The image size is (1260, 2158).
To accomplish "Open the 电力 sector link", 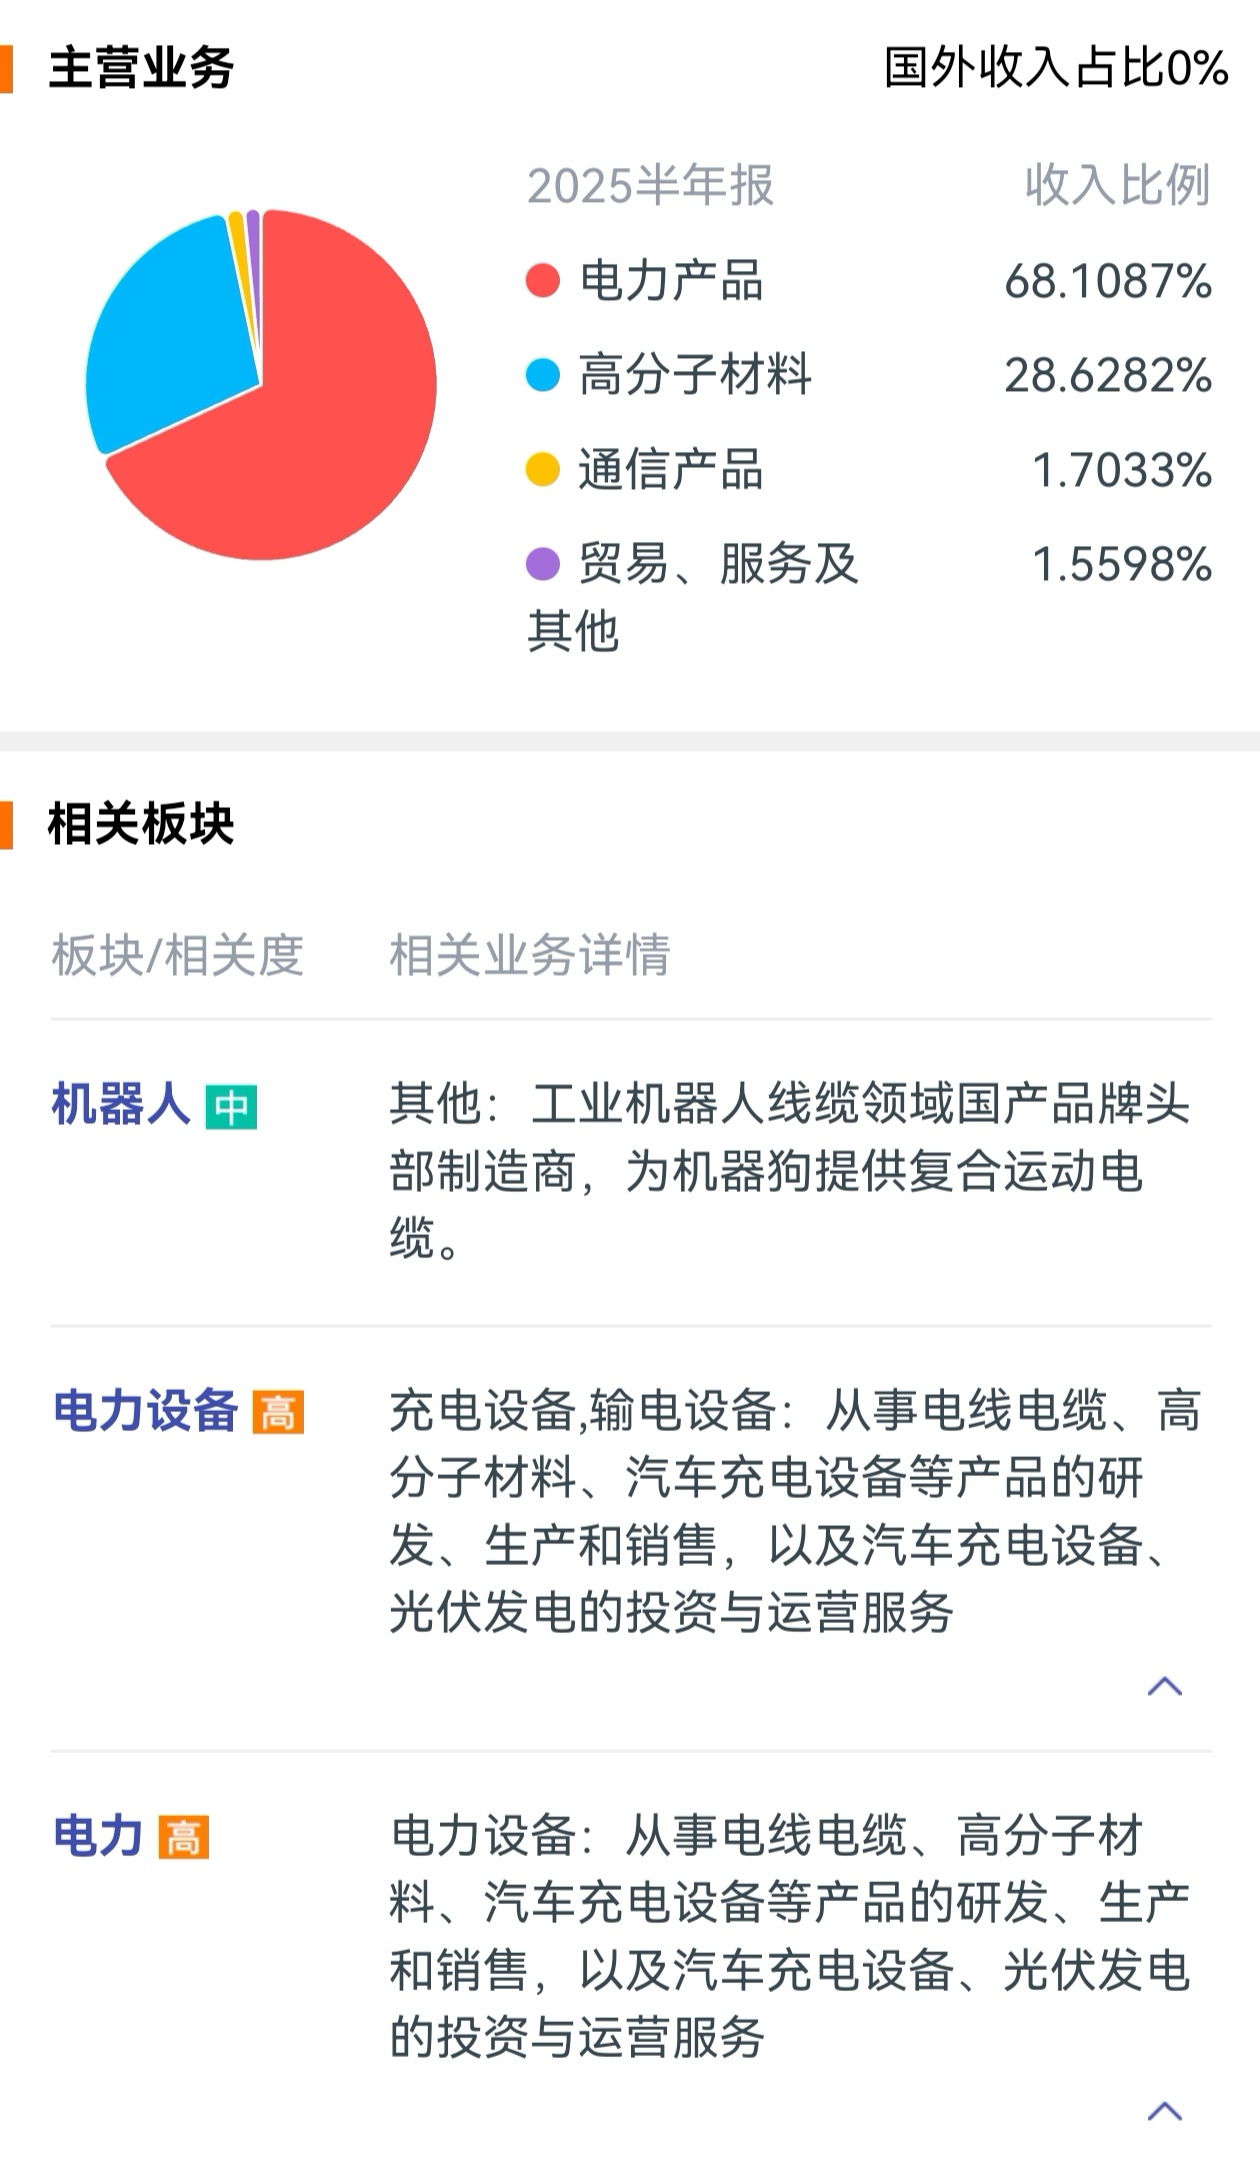I will [x=98, y=1836].
